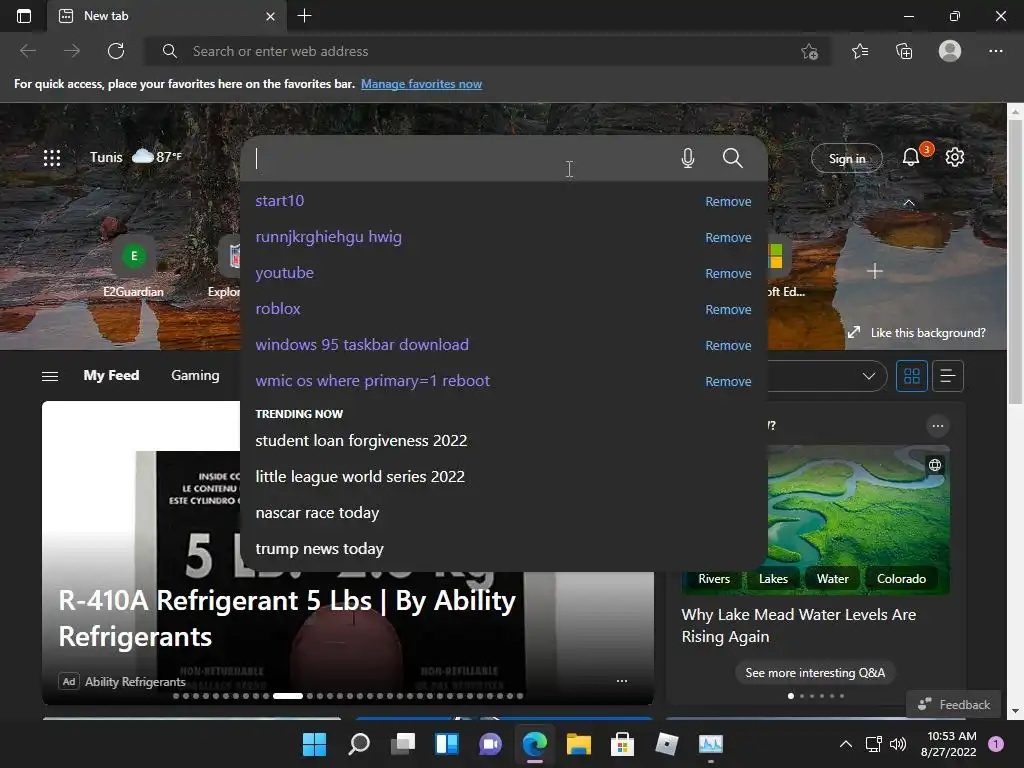Viewport: 1024px width, 768px height.
Task: Add this page to favorites star icon
Action: (810, 52)
